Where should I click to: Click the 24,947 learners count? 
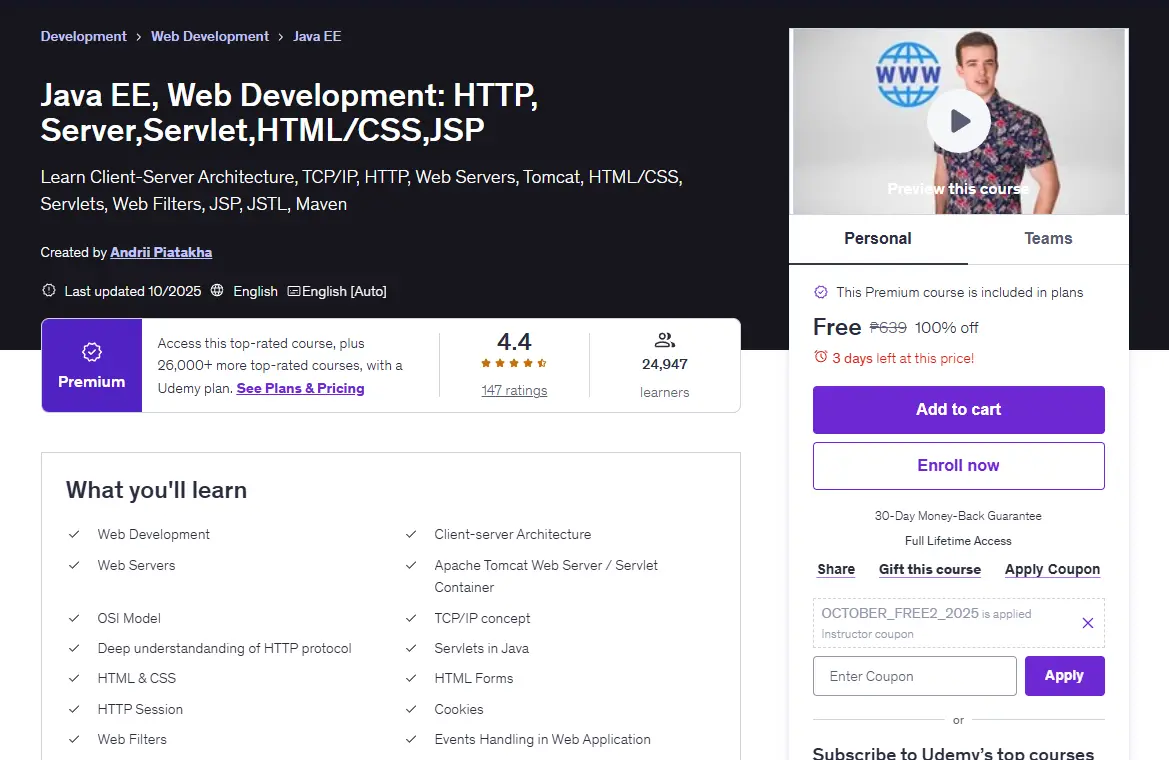[x=664, y=364]
